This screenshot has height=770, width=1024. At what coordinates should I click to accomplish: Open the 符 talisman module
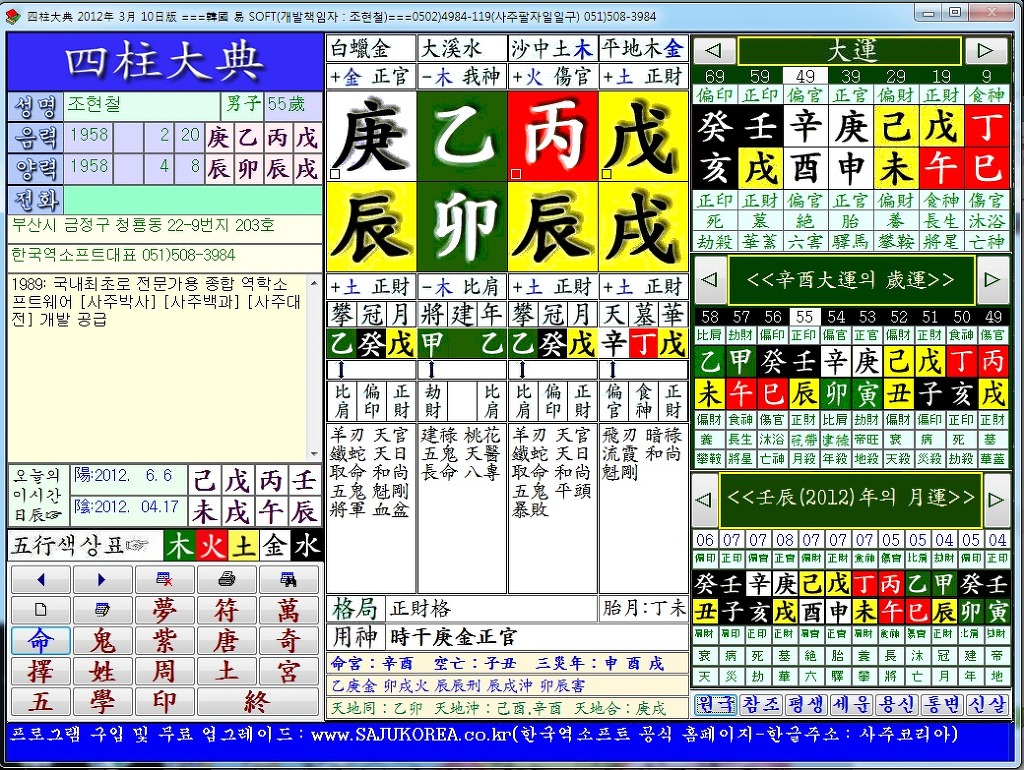pos(227,610)
